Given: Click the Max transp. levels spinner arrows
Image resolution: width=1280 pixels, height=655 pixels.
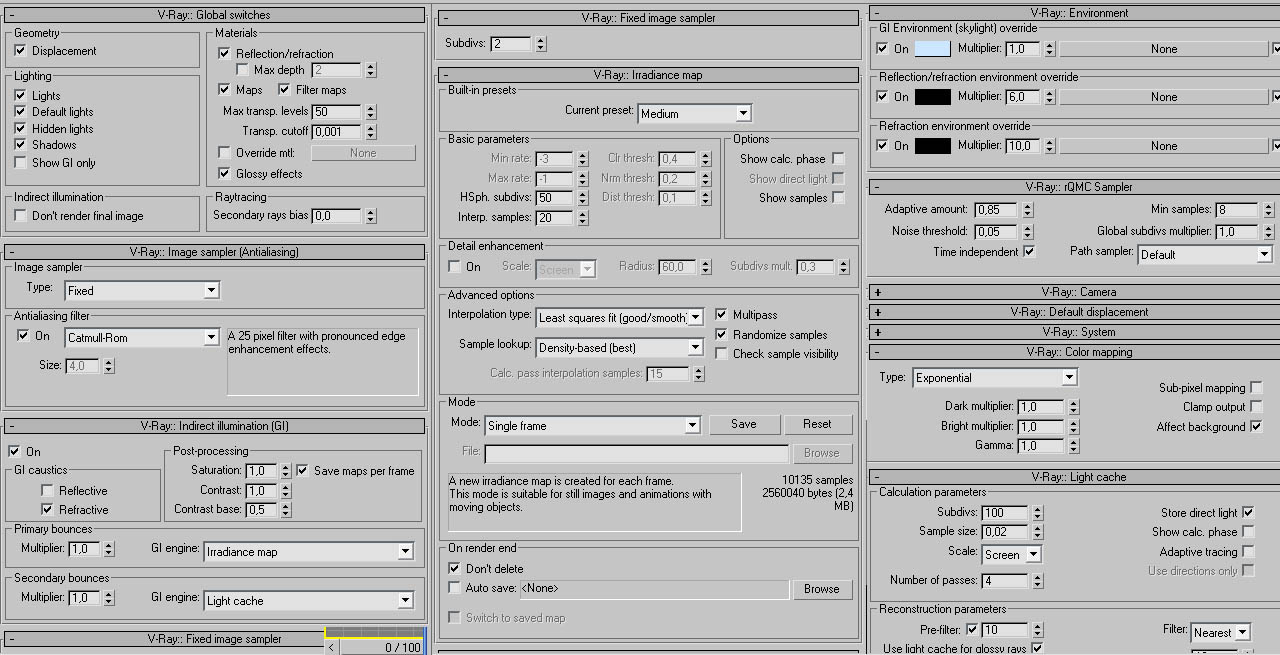Looking at the screenshot, I should [x=370, y=112].
